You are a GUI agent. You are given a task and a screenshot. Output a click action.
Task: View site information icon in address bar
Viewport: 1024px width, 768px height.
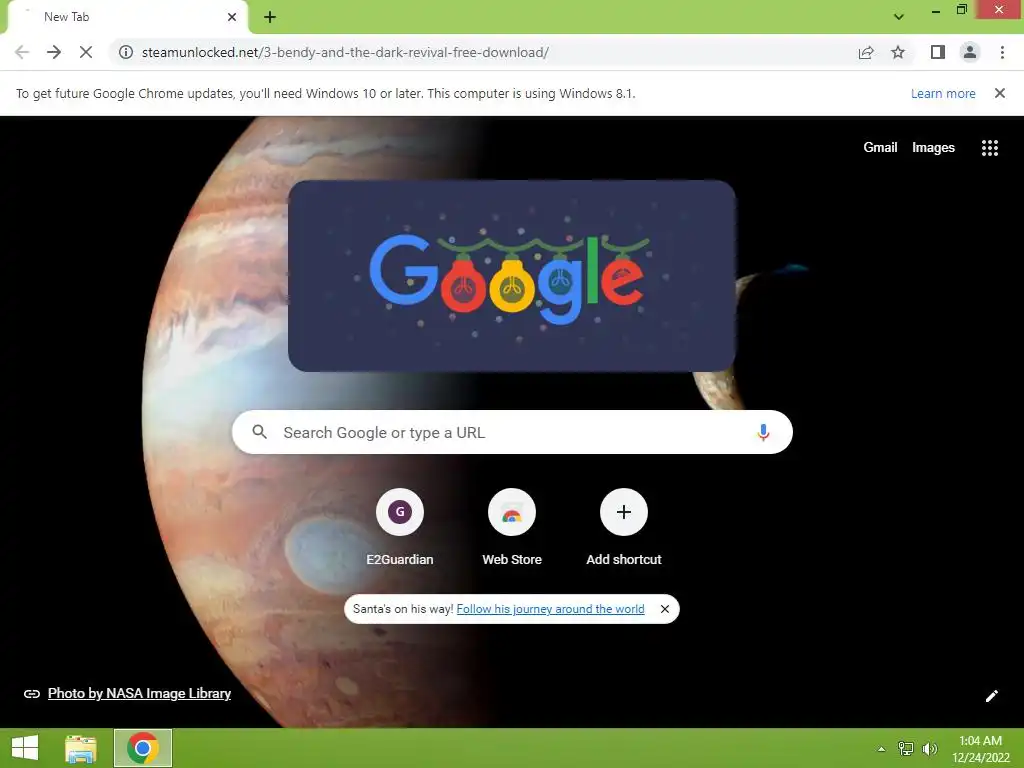(x=125, y=52)
